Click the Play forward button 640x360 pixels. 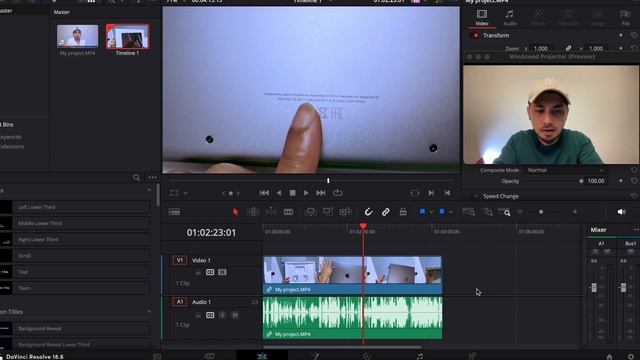pyautogui.click(x=306, y=193)
